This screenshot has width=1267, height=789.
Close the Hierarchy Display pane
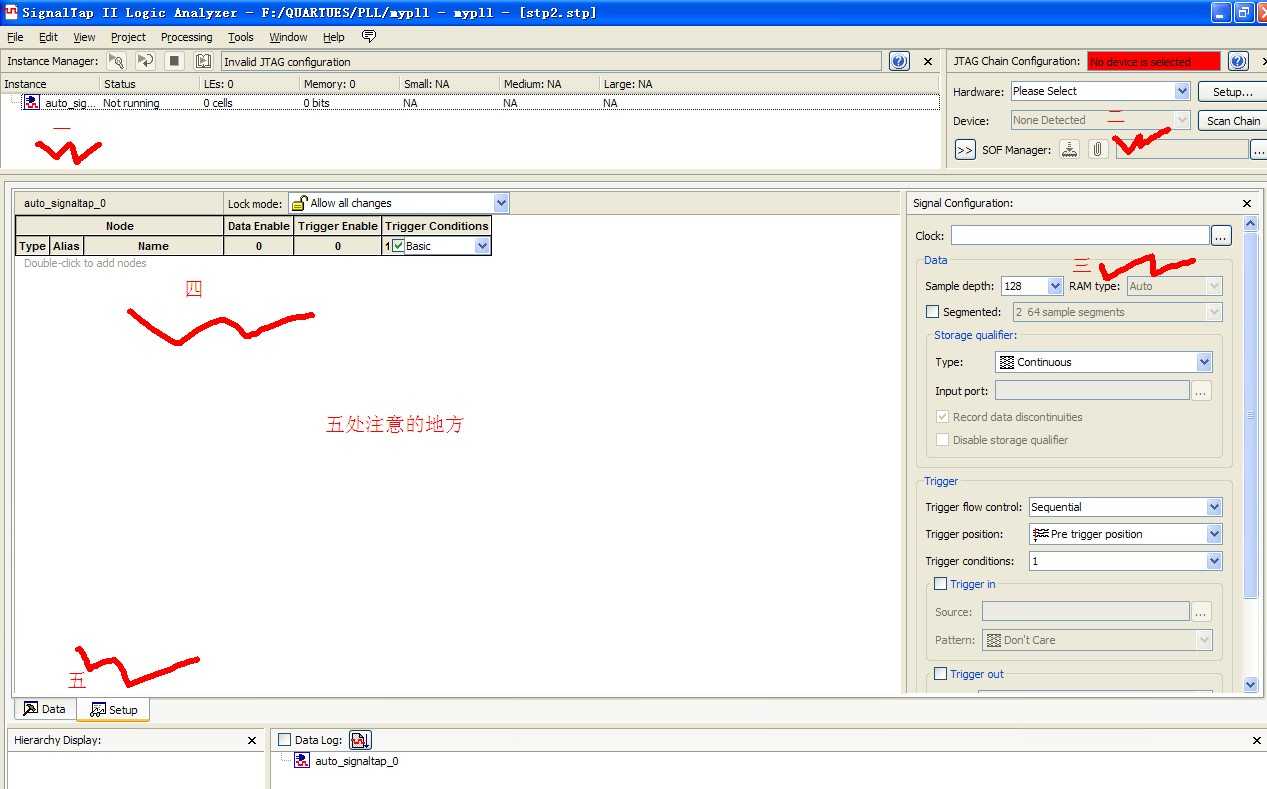tap(252, 740)
